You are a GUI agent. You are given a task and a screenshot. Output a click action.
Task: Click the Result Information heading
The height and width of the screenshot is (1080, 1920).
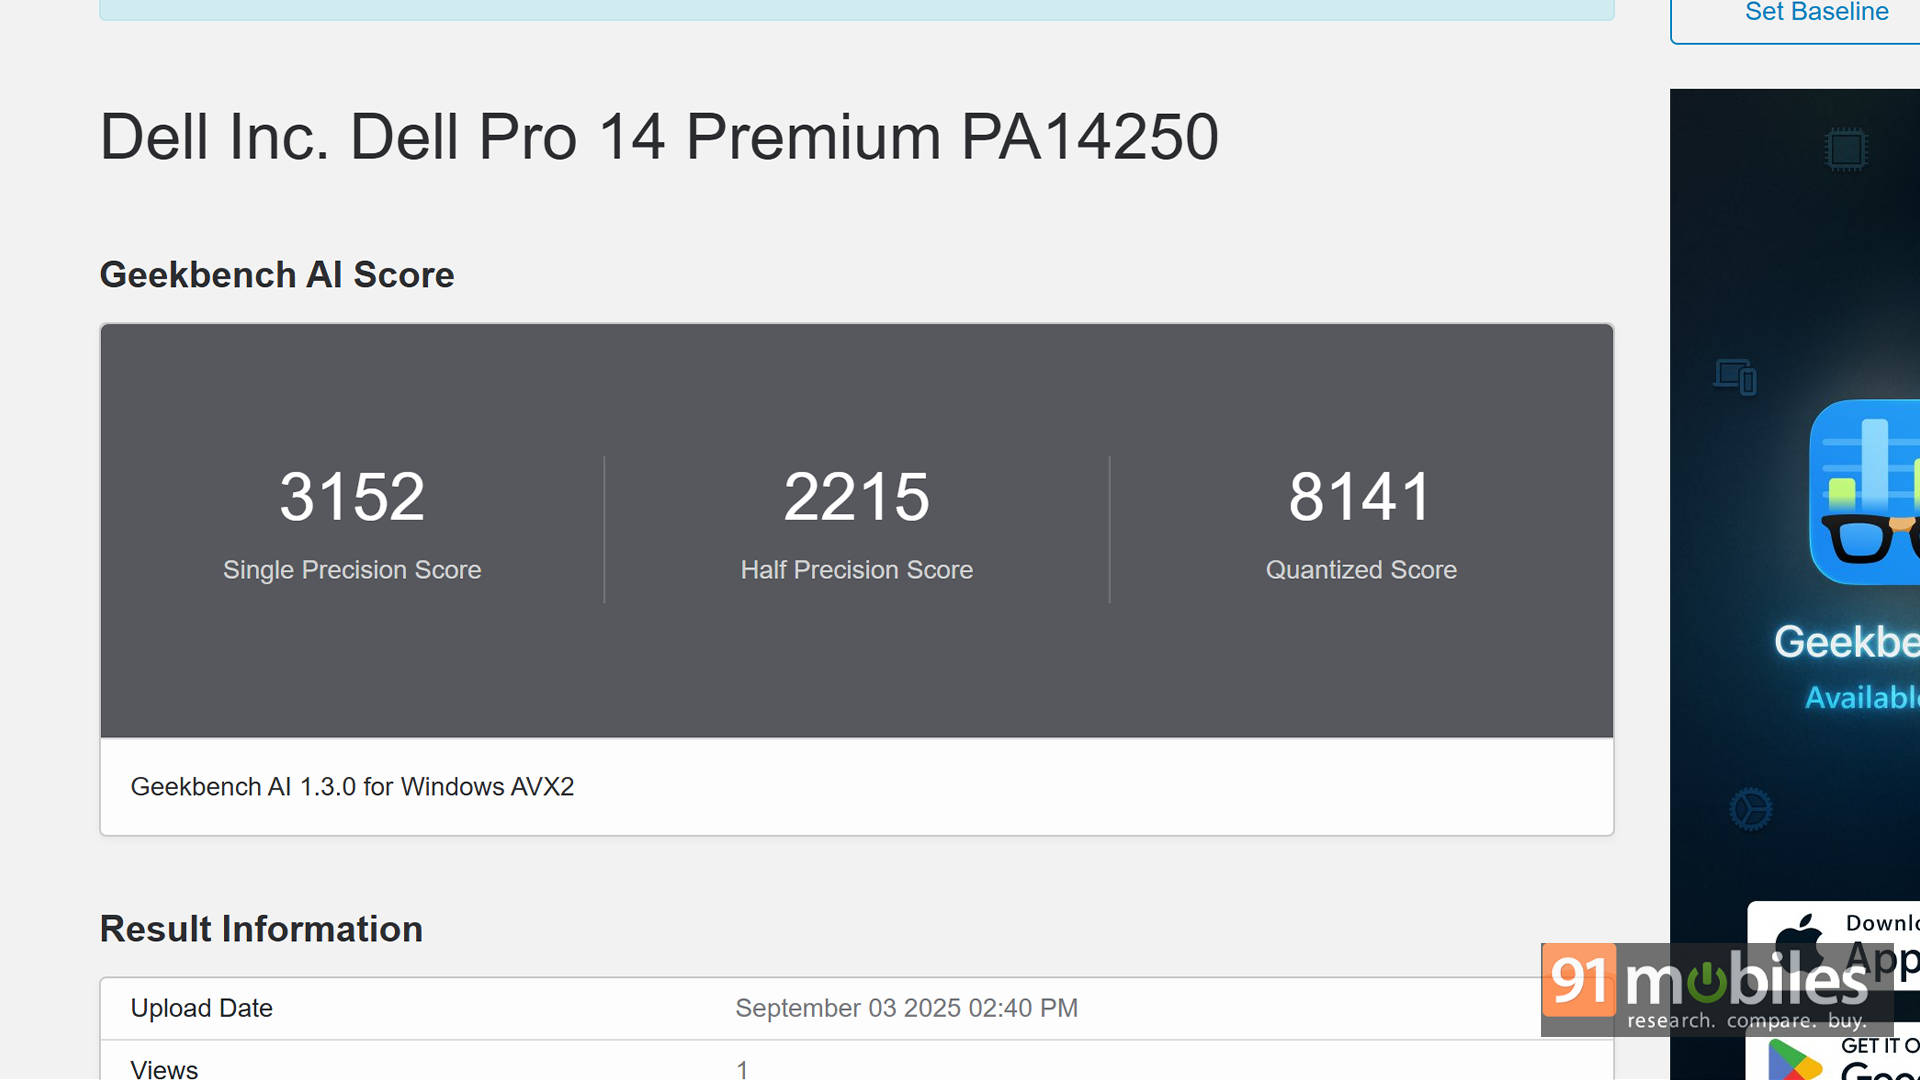point(261,929)
